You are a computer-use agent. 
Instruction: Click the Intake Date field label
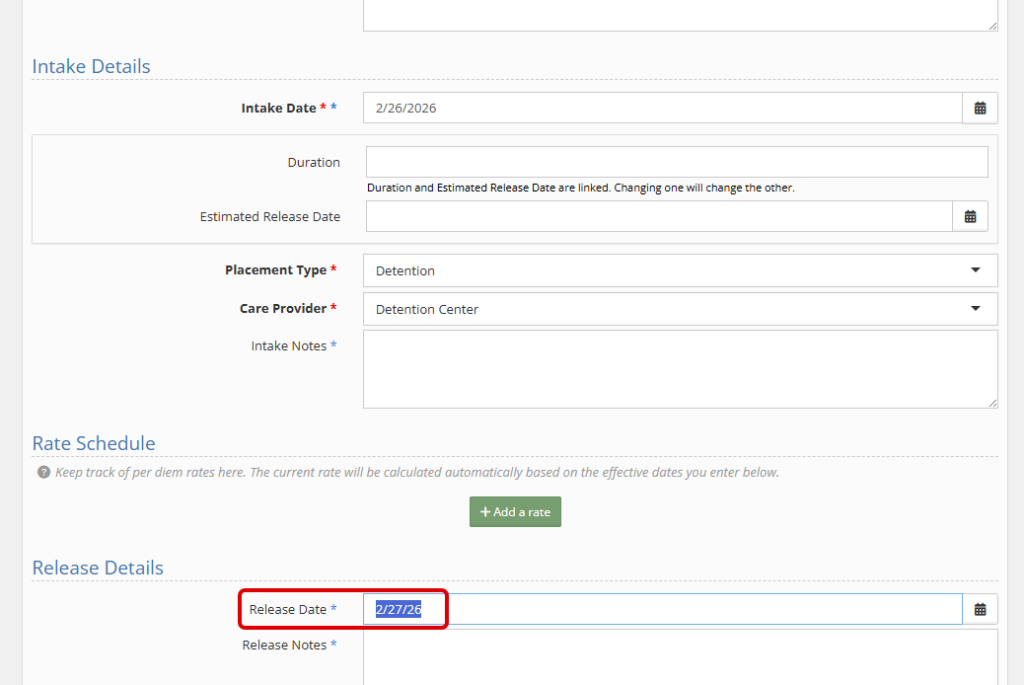278,108
